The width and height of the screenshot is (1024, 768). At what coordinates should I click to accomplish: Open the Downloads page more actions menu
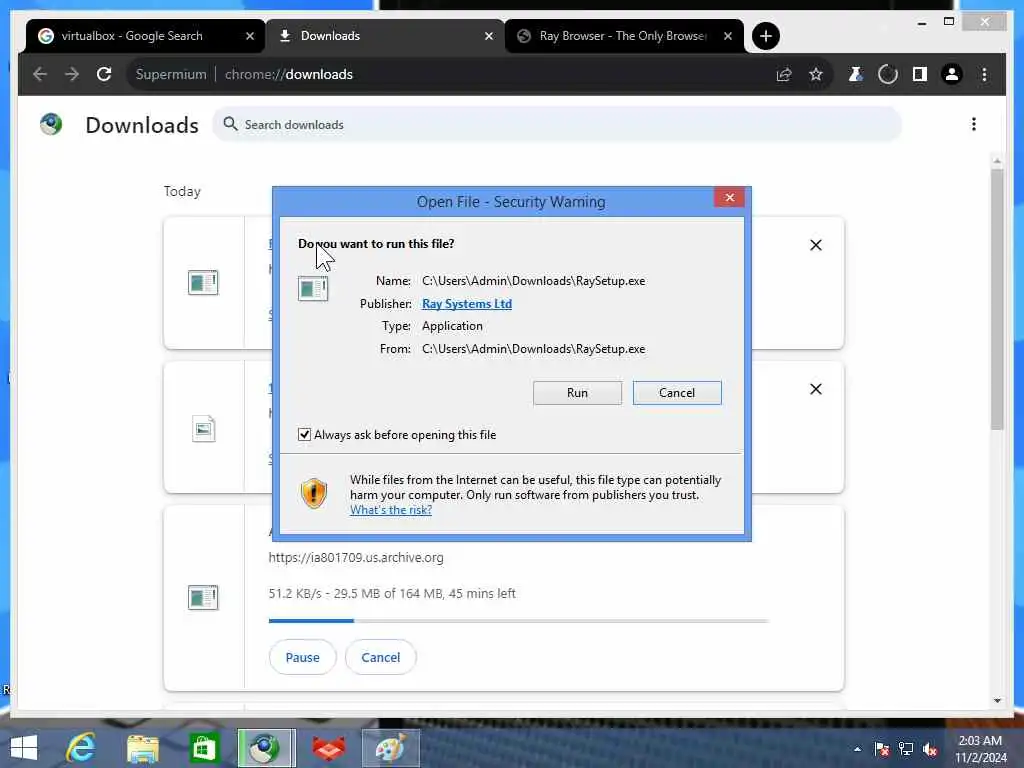[974, 124]
